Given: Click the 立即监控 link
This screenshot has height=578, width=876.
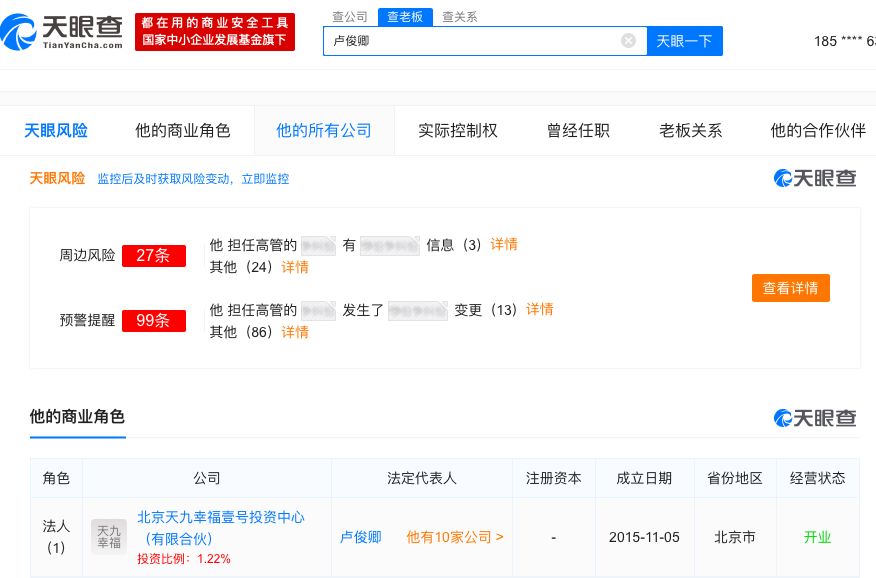Looking at the screenshot, I should point(265,179).
